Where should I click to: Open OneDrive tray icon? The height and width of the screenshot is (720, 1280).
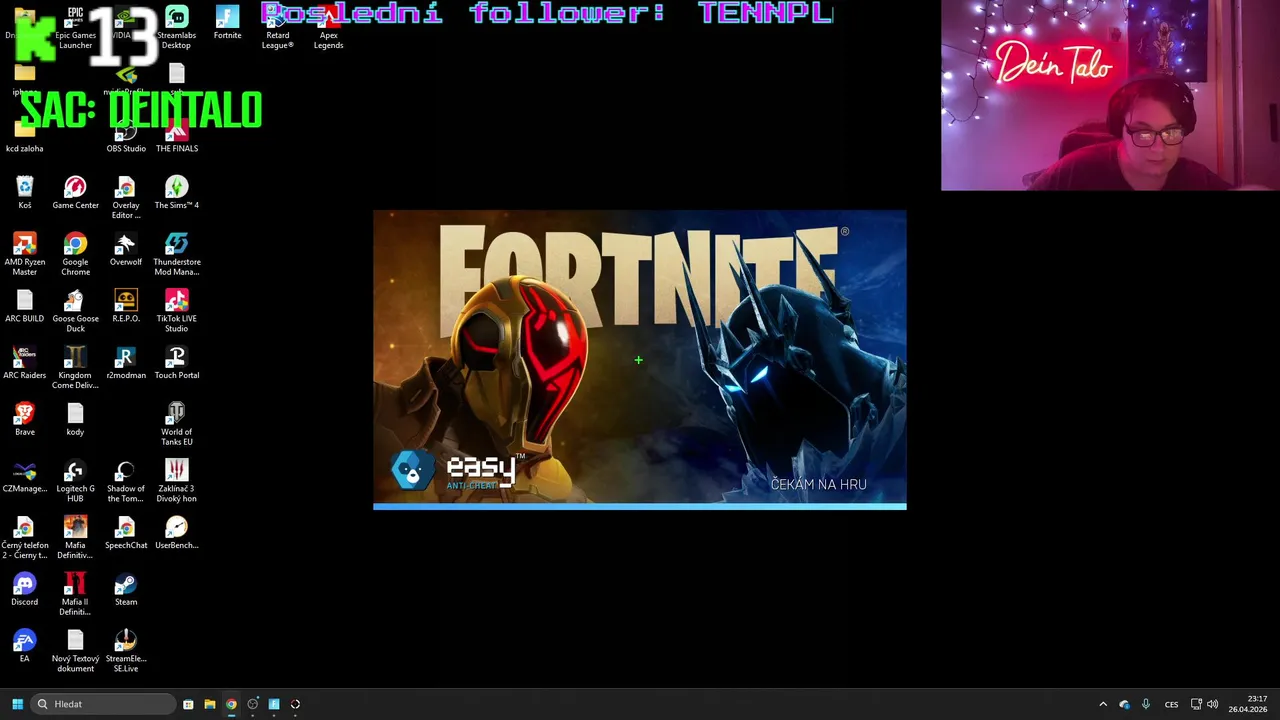1124,704
